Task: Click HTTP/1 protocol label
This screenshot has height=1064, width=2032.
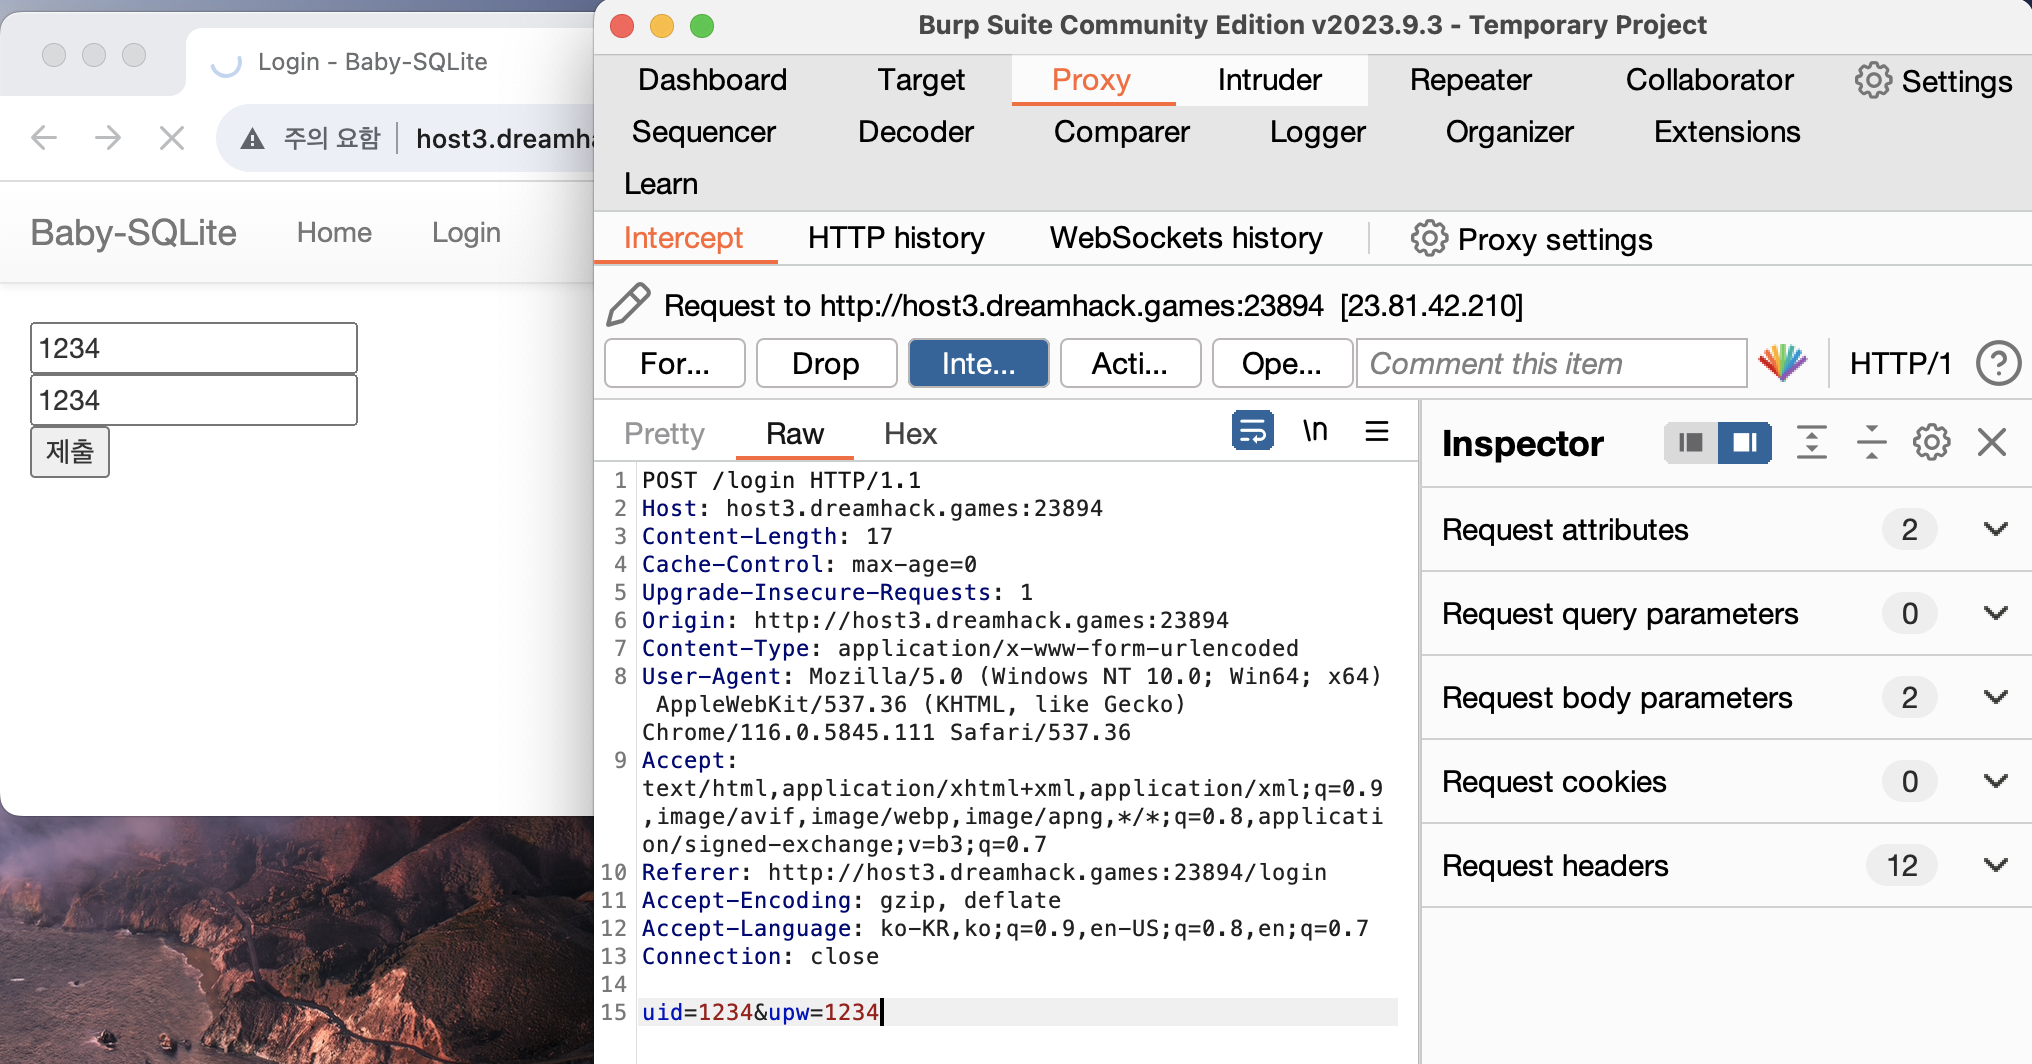Action: (x=1900, y=363)
